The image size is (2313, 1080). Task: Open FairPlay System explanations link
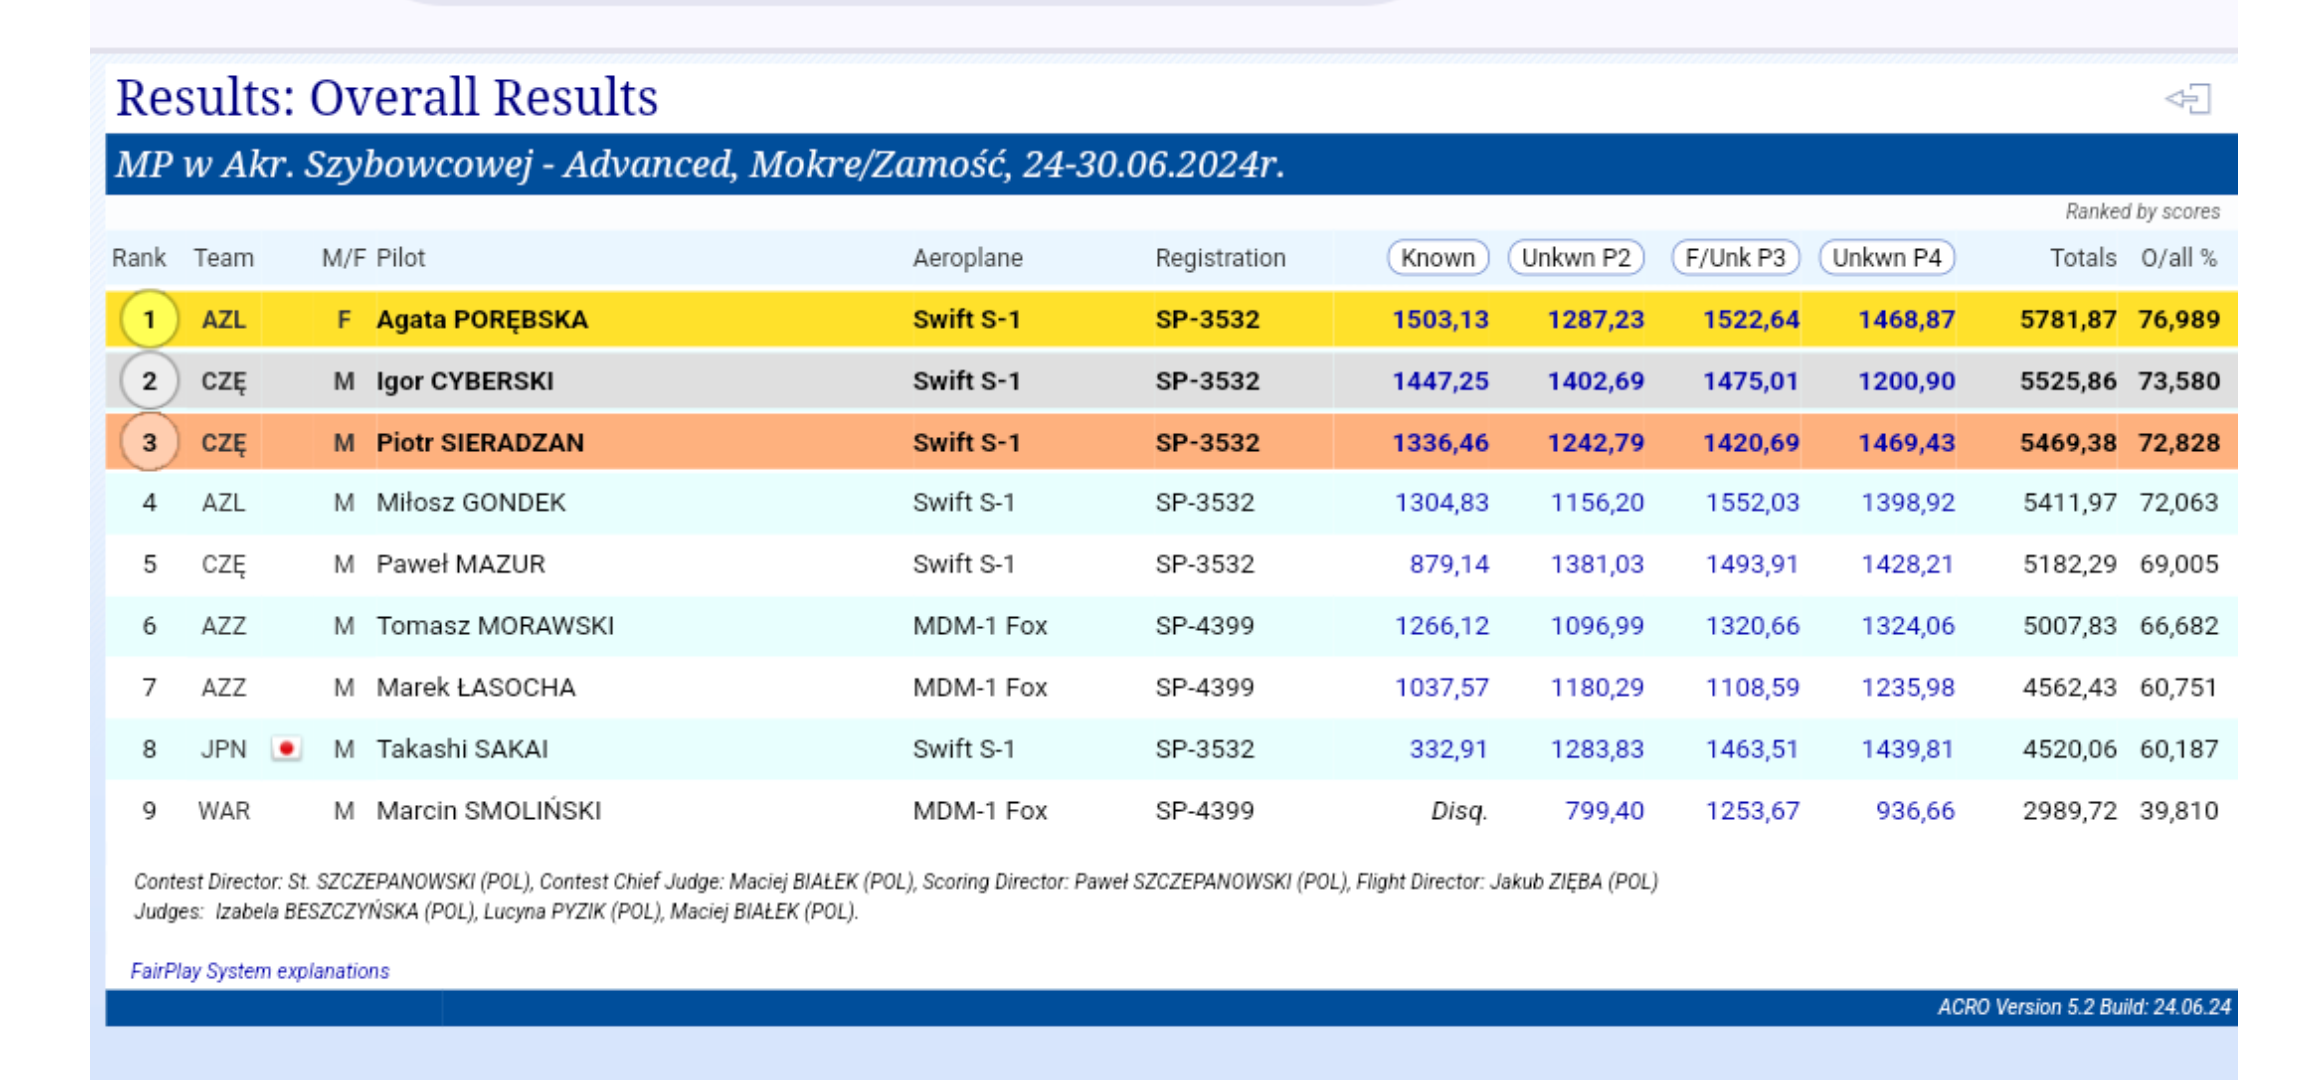tap(260, 971)
